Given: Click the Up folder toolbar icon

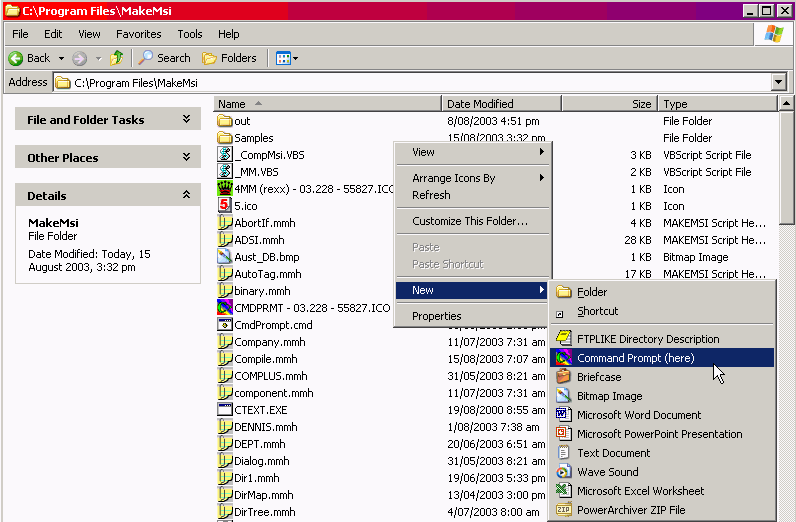Looking at the screenshot, I should [117, 58].
